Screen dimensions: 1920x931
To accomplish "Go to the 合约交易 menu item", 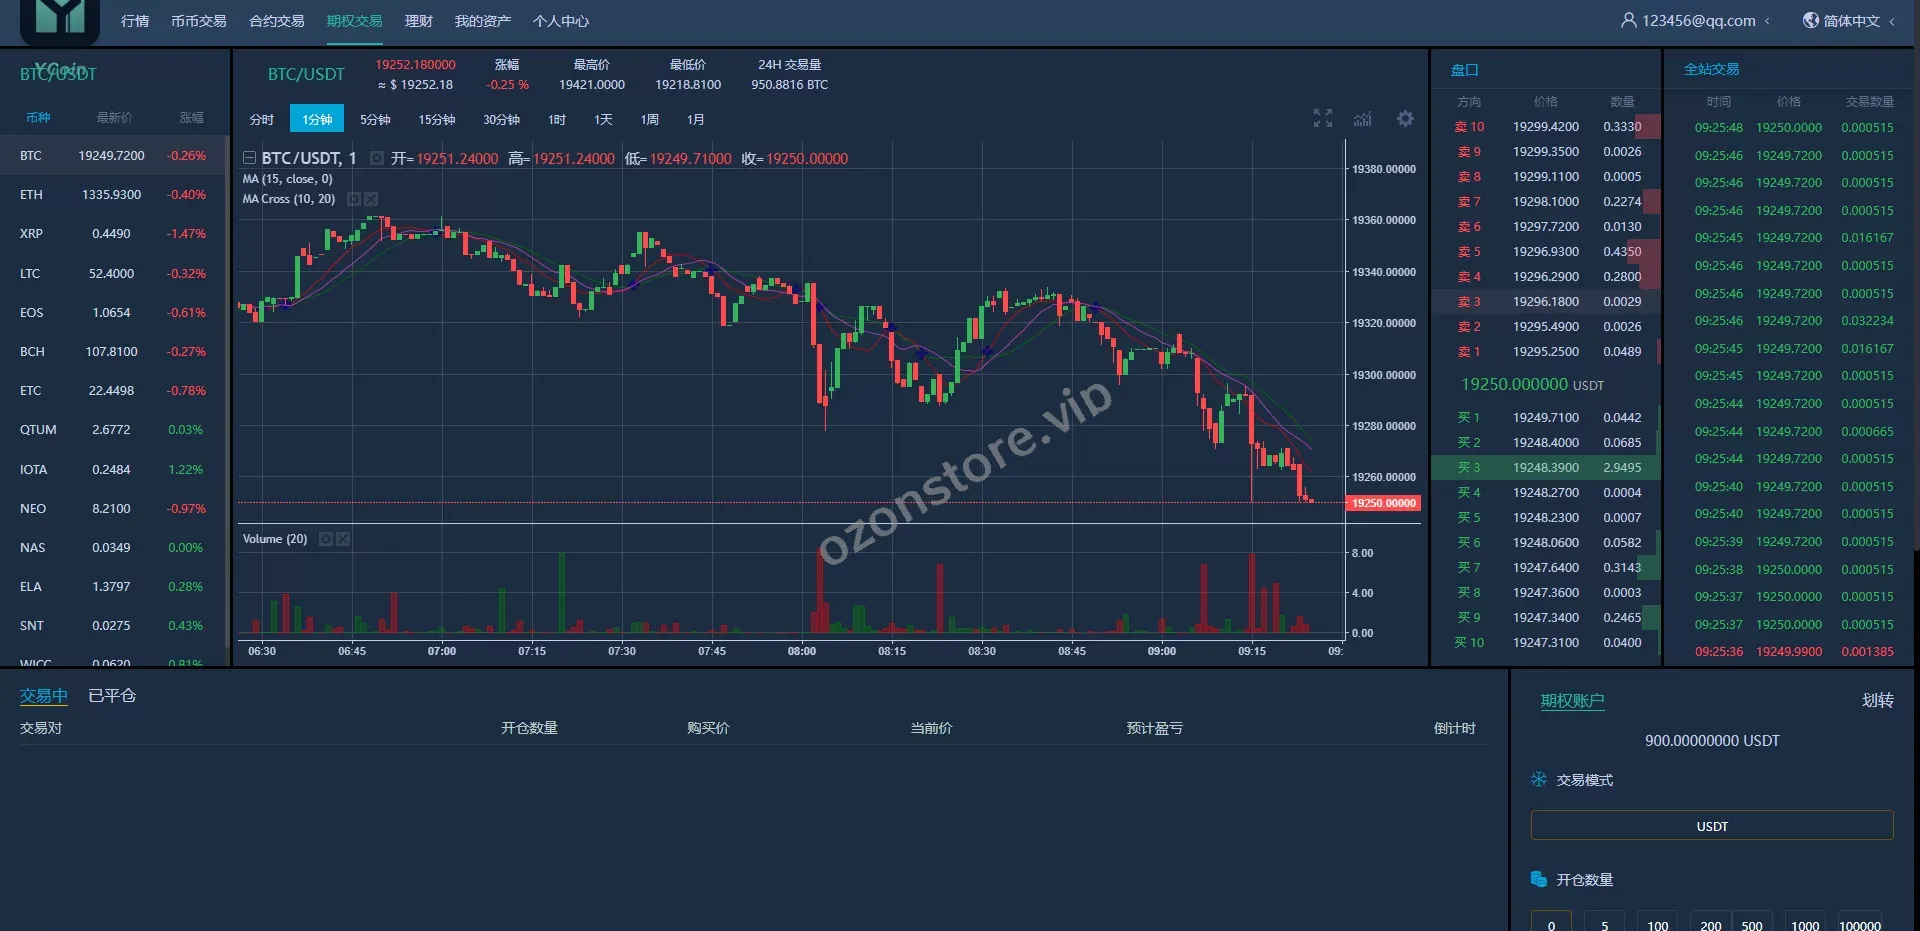I will pos(276,21).
